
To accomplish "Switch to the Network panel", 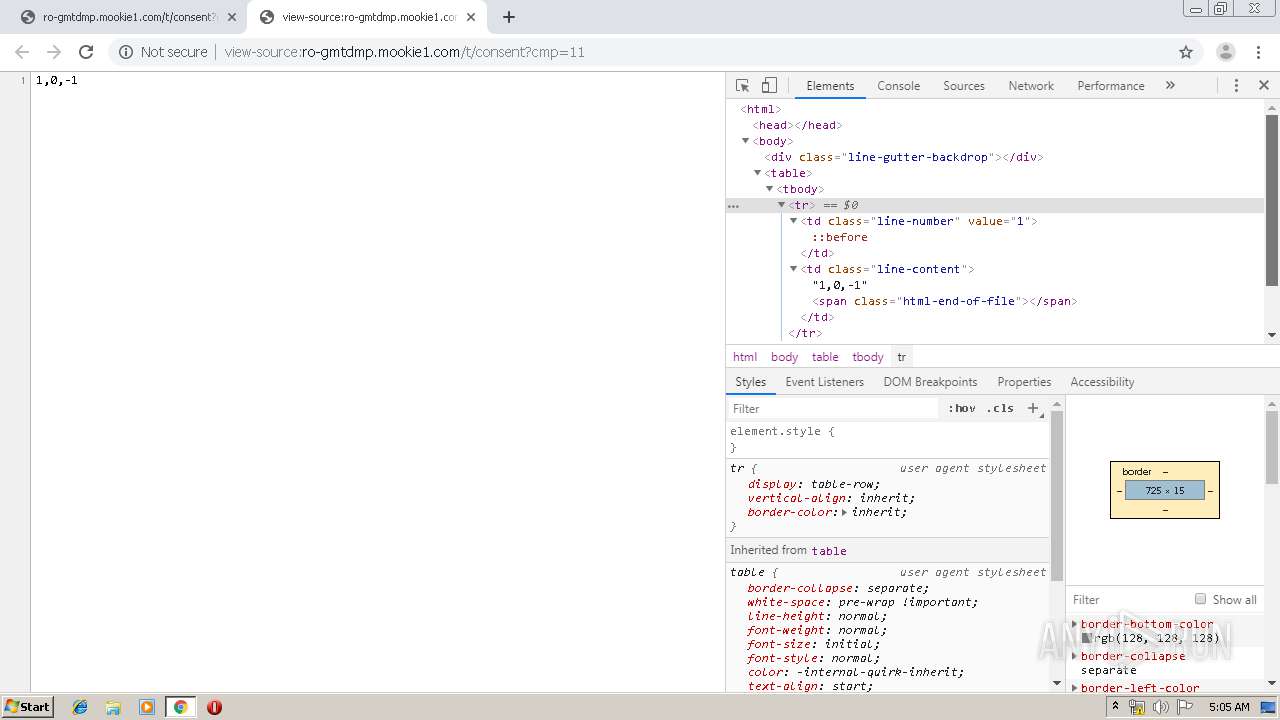I will point(1031,86).
